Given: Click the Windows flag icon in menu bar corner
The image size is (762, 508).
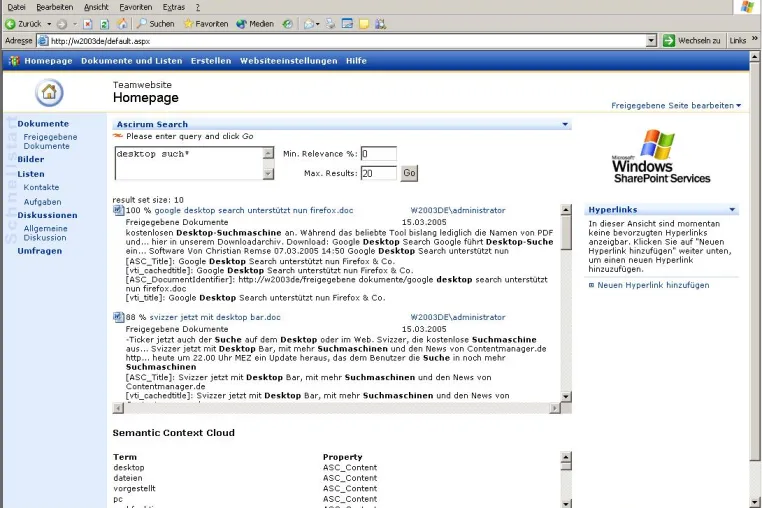Looking at the screenshot, I should [747, 6].
